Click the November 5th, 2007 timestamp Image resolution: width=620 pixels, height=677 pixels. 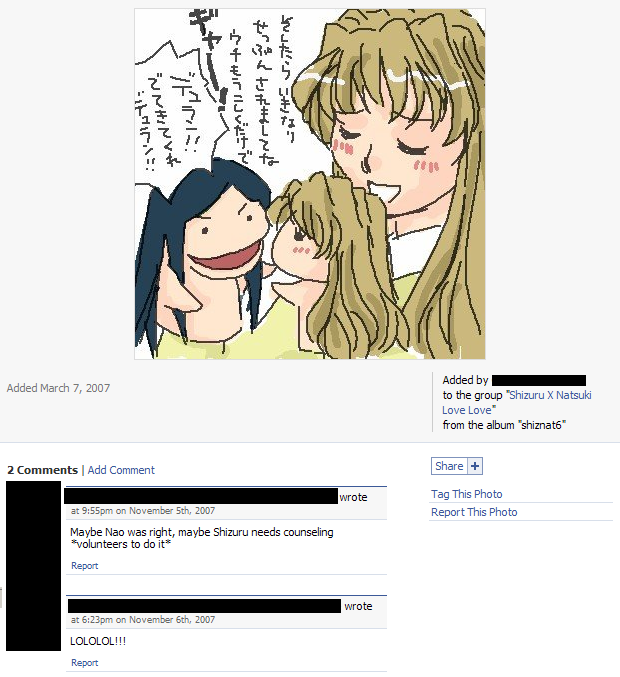pos(143,511)
